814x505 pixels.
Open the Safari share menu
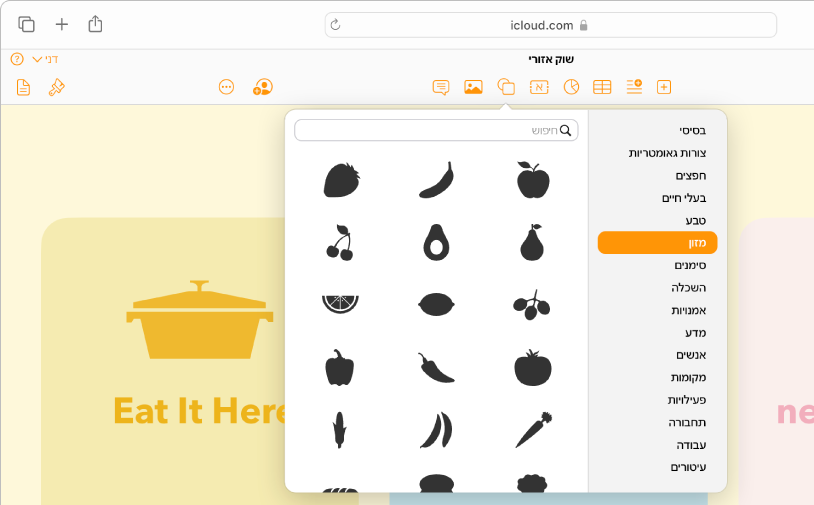(x=95, y=24)
